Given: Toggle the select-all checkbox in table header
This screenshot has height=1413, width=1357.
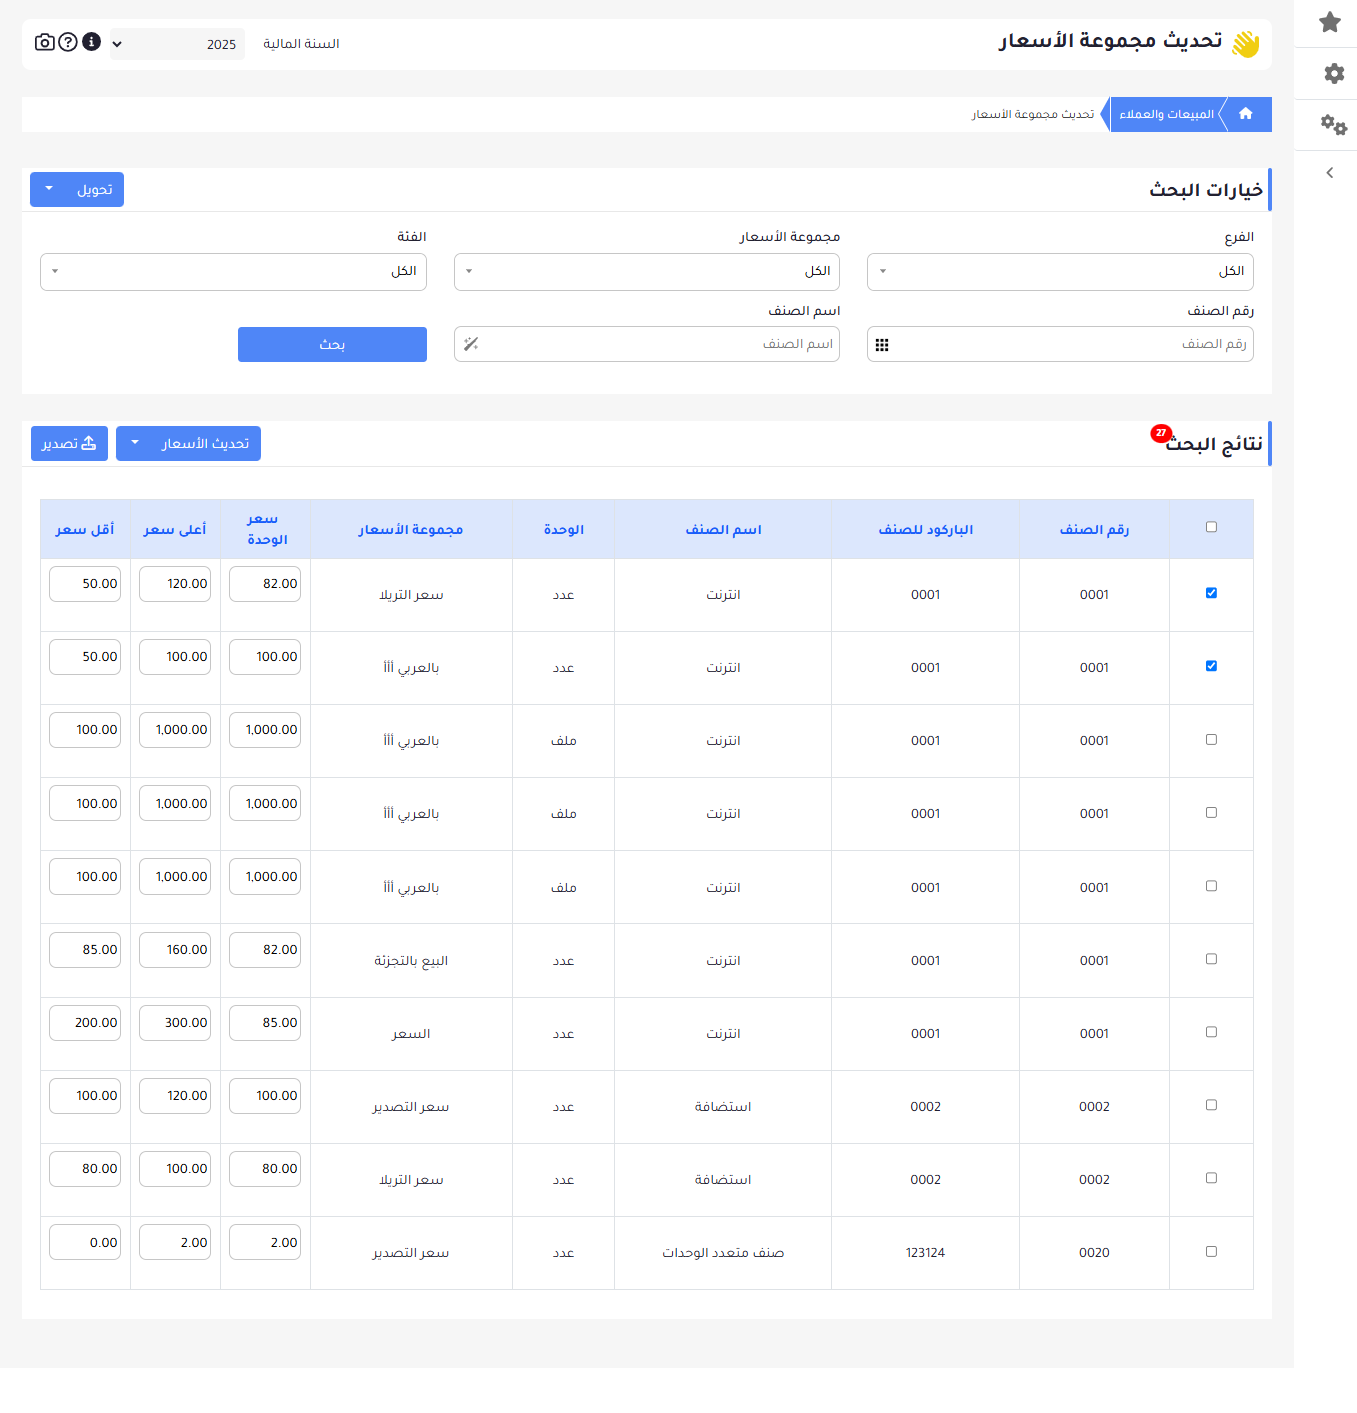Looking at the screenshot, I should click(x=1211, y=527).
